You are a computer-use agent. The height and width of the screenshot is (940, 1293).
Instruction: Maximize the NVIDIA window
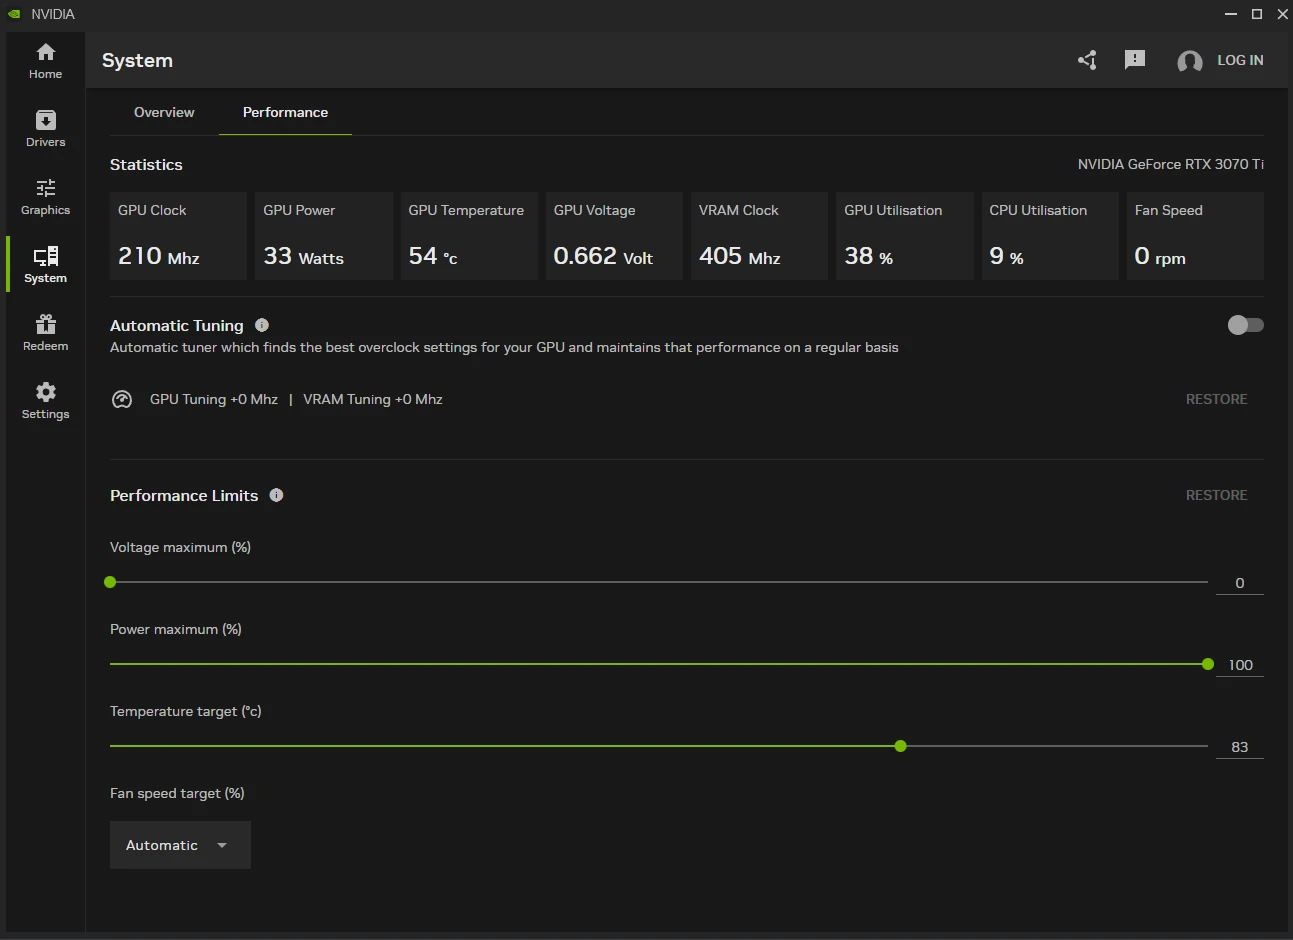(1257, 14)
